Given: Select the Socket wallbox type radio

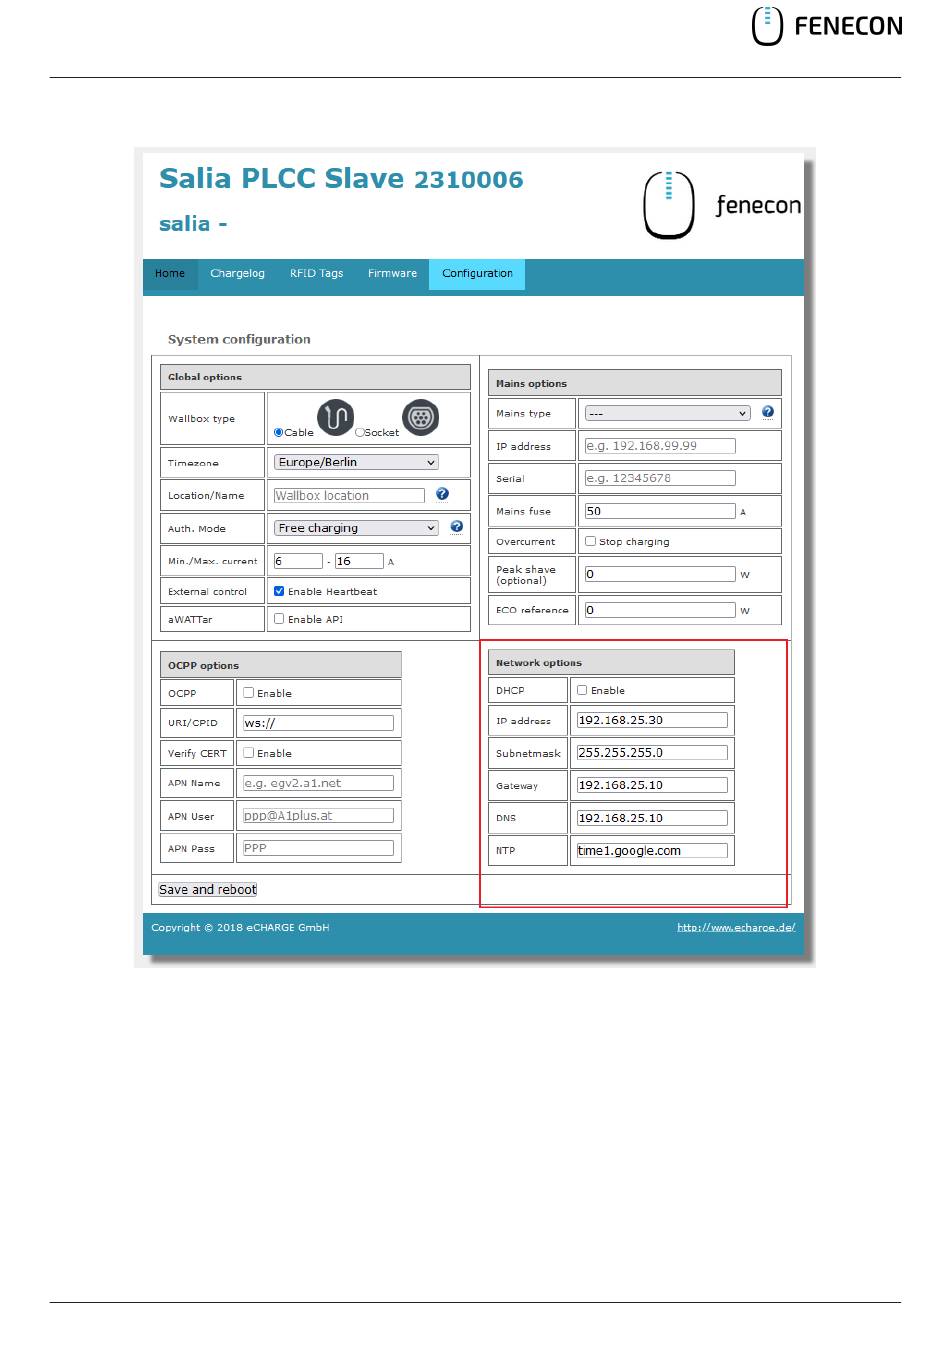Looking at the screenshot, I should click(360, 433).
